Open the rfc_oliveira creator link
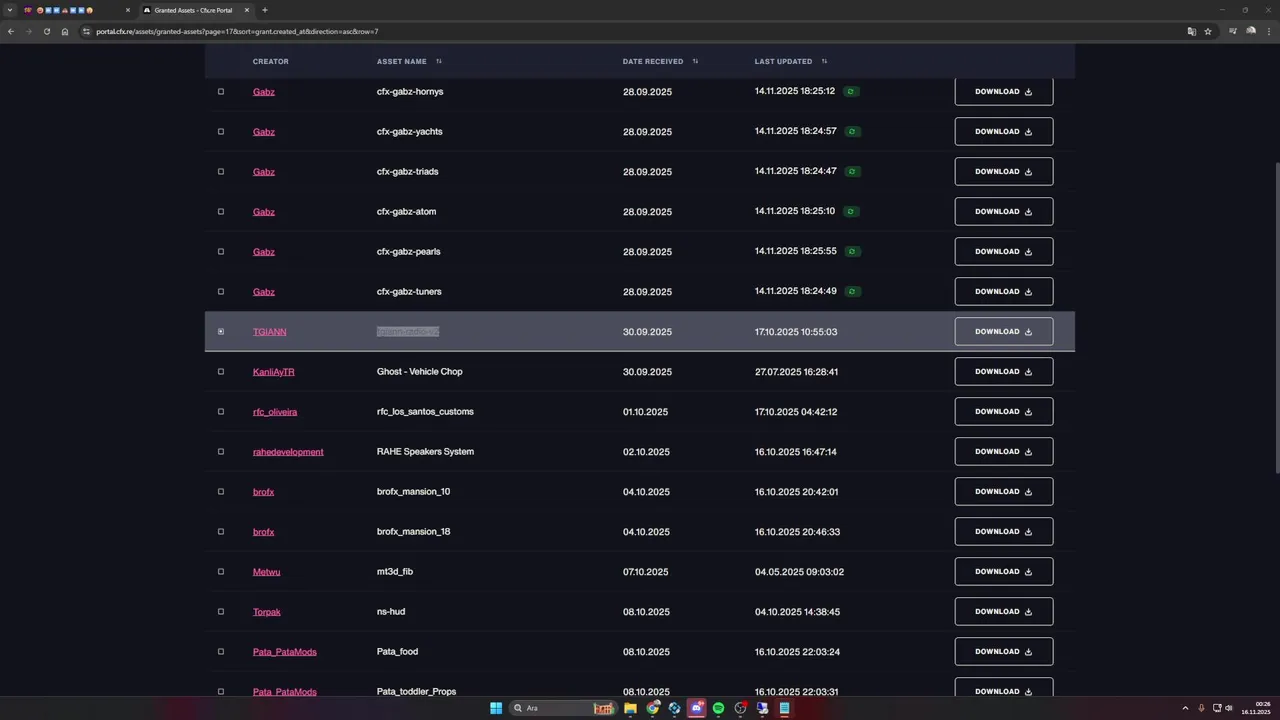Image resolution: width=1280 pixels, height=720 pixels. [275, 412]
